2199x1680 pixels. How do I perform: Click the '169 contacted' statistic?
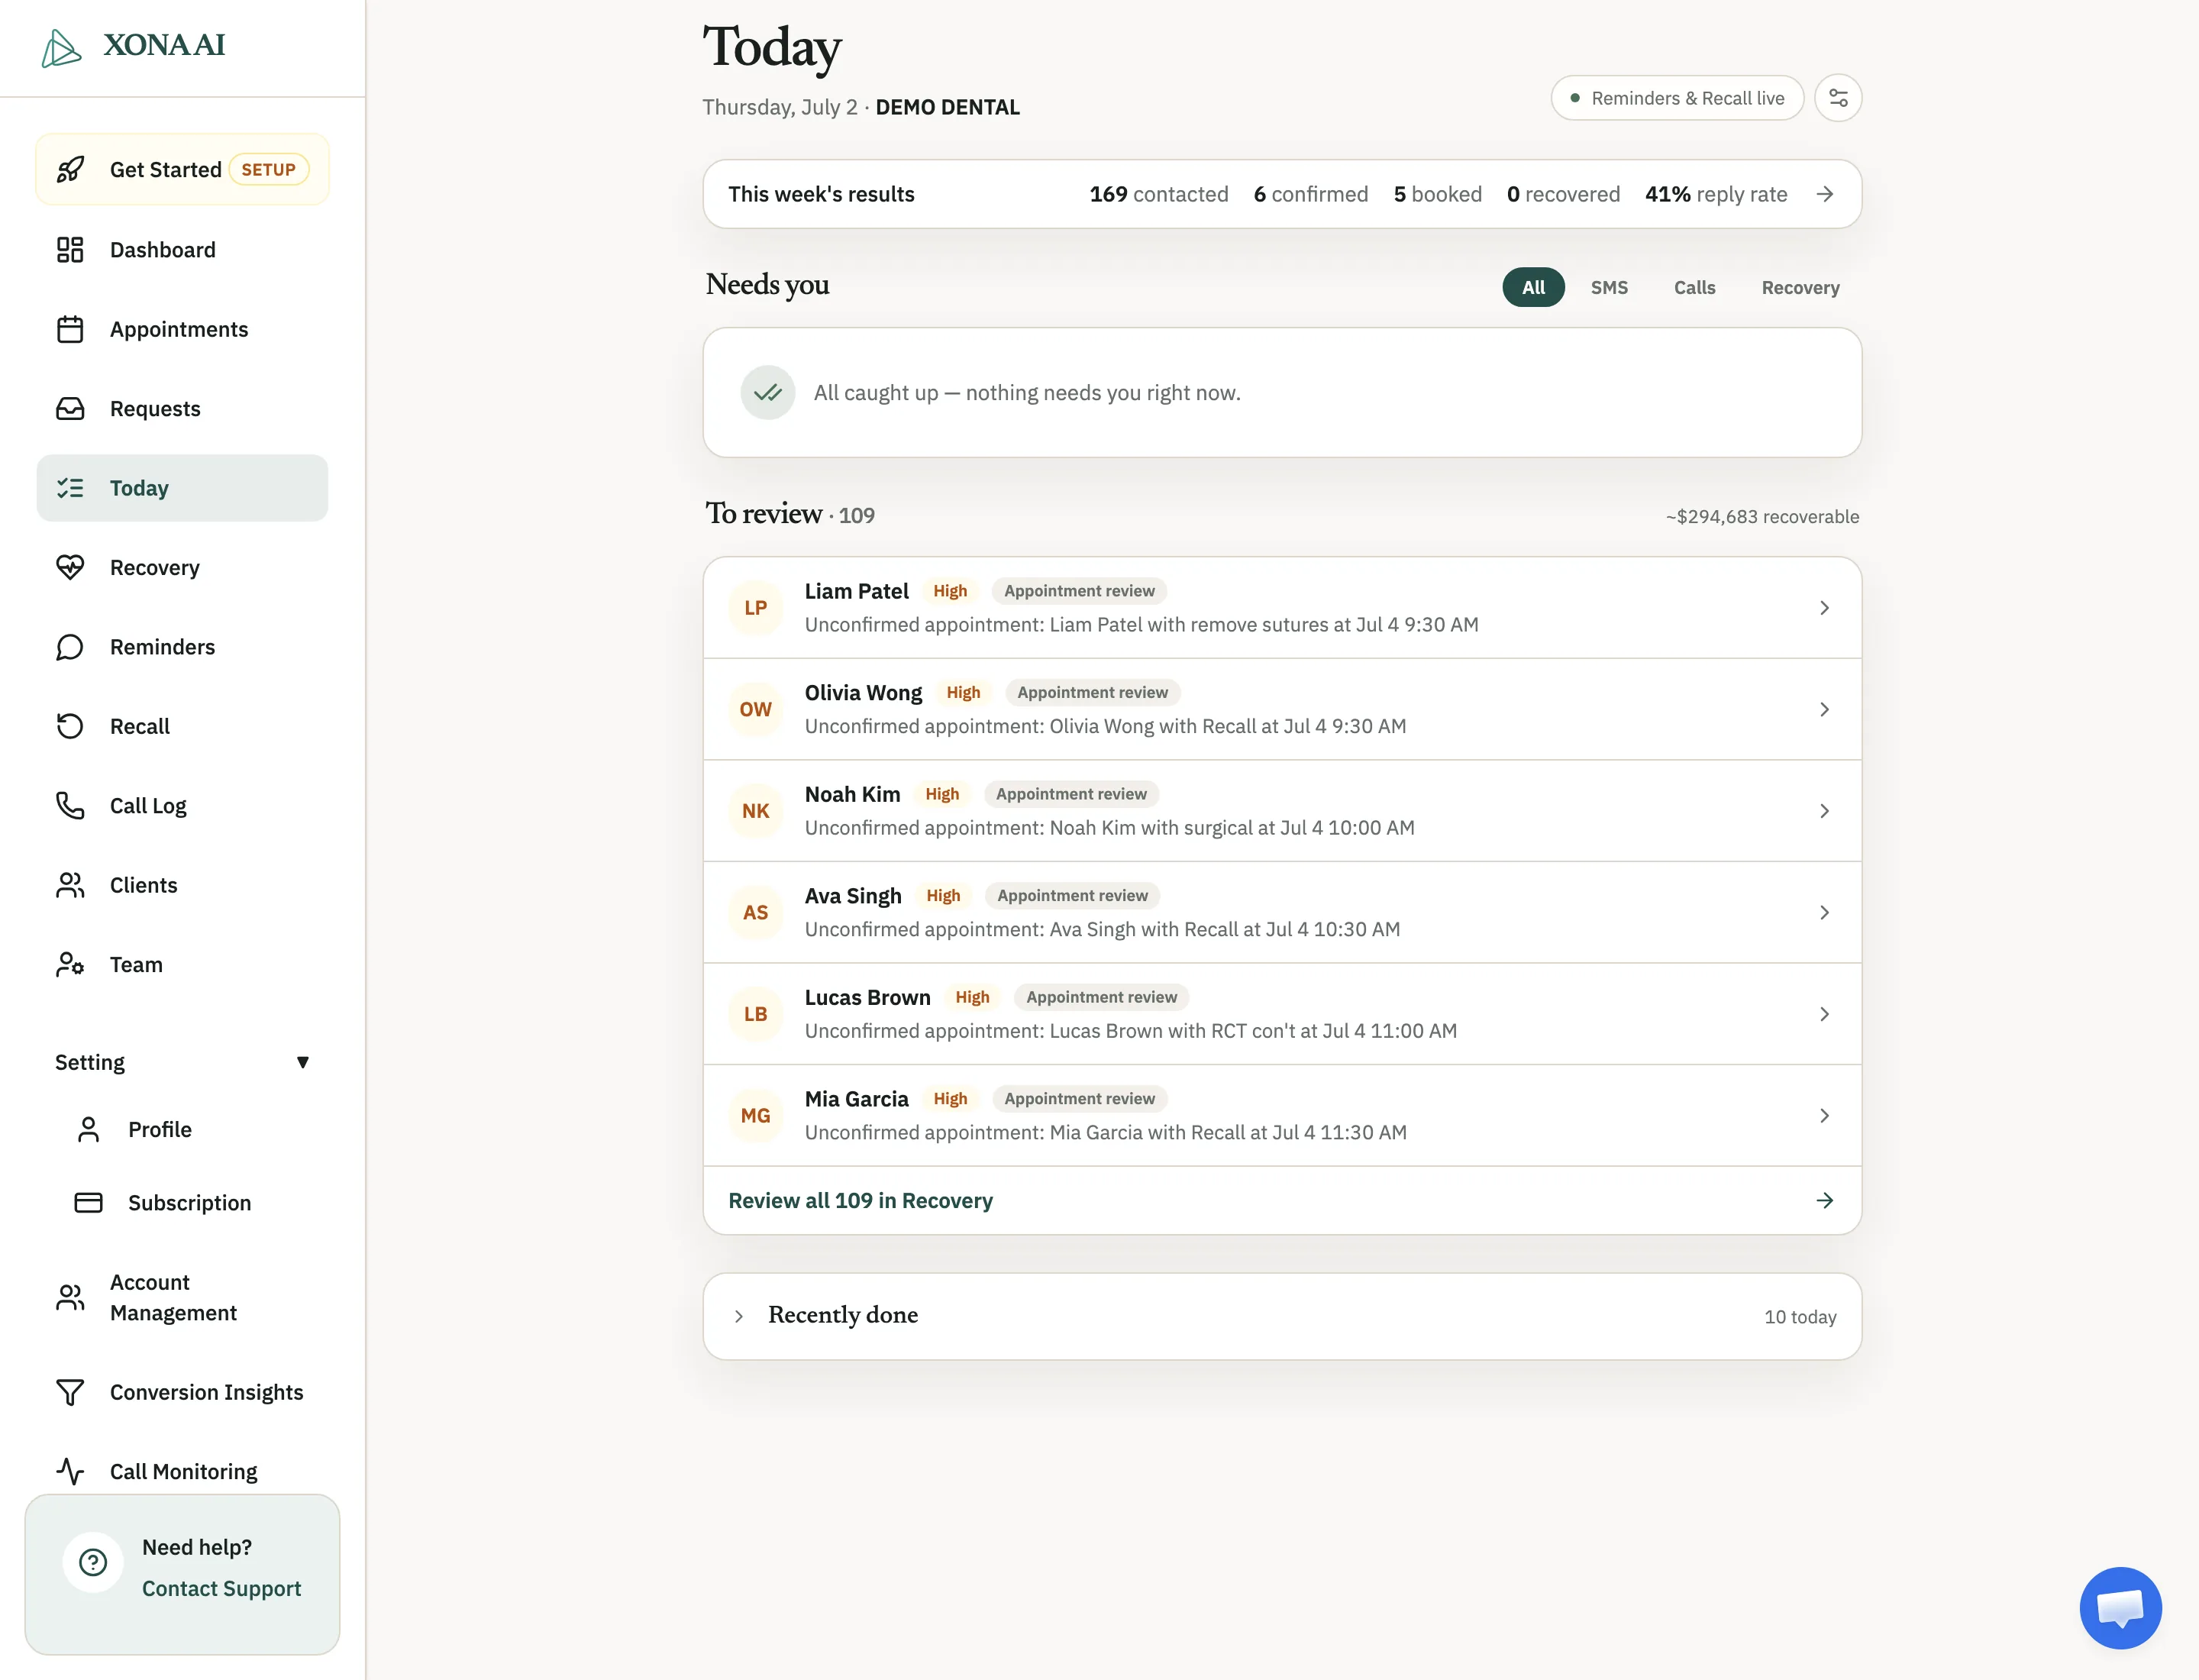tap(1159, 194)
